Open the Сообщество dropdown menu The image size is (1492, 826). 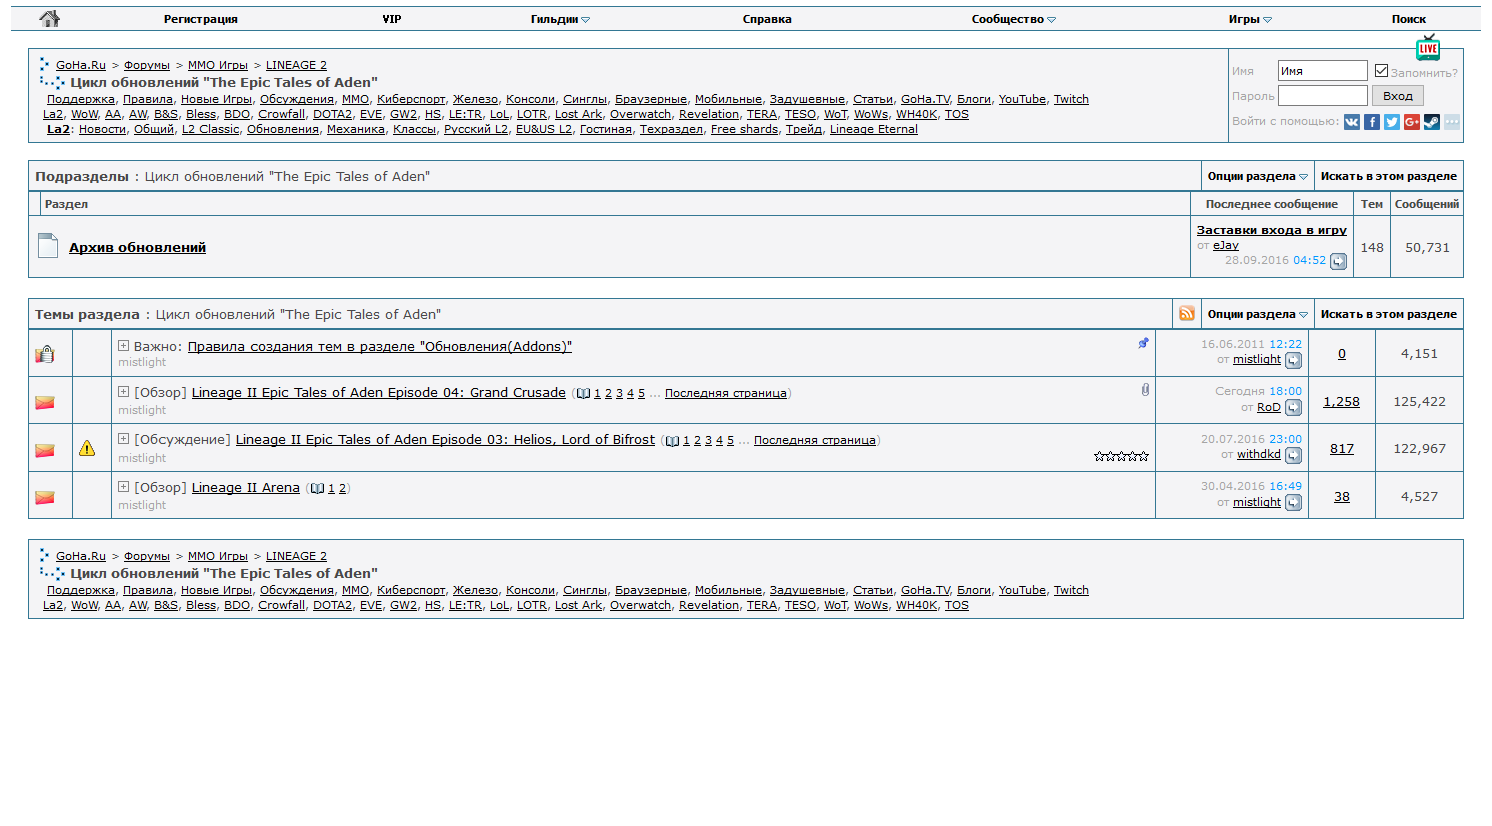point(1013,19)
